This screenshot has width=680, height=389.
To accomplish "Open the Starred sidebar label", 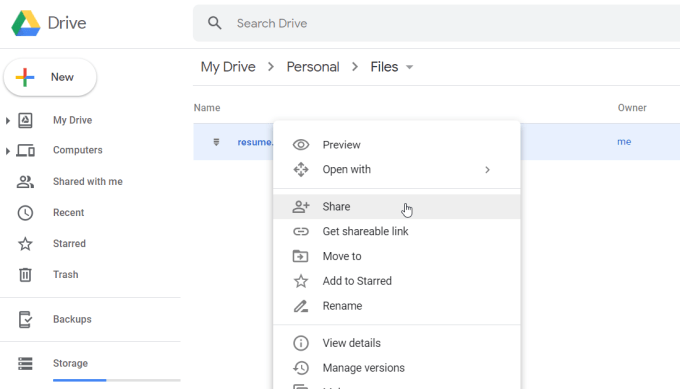I will pos(69,244).
